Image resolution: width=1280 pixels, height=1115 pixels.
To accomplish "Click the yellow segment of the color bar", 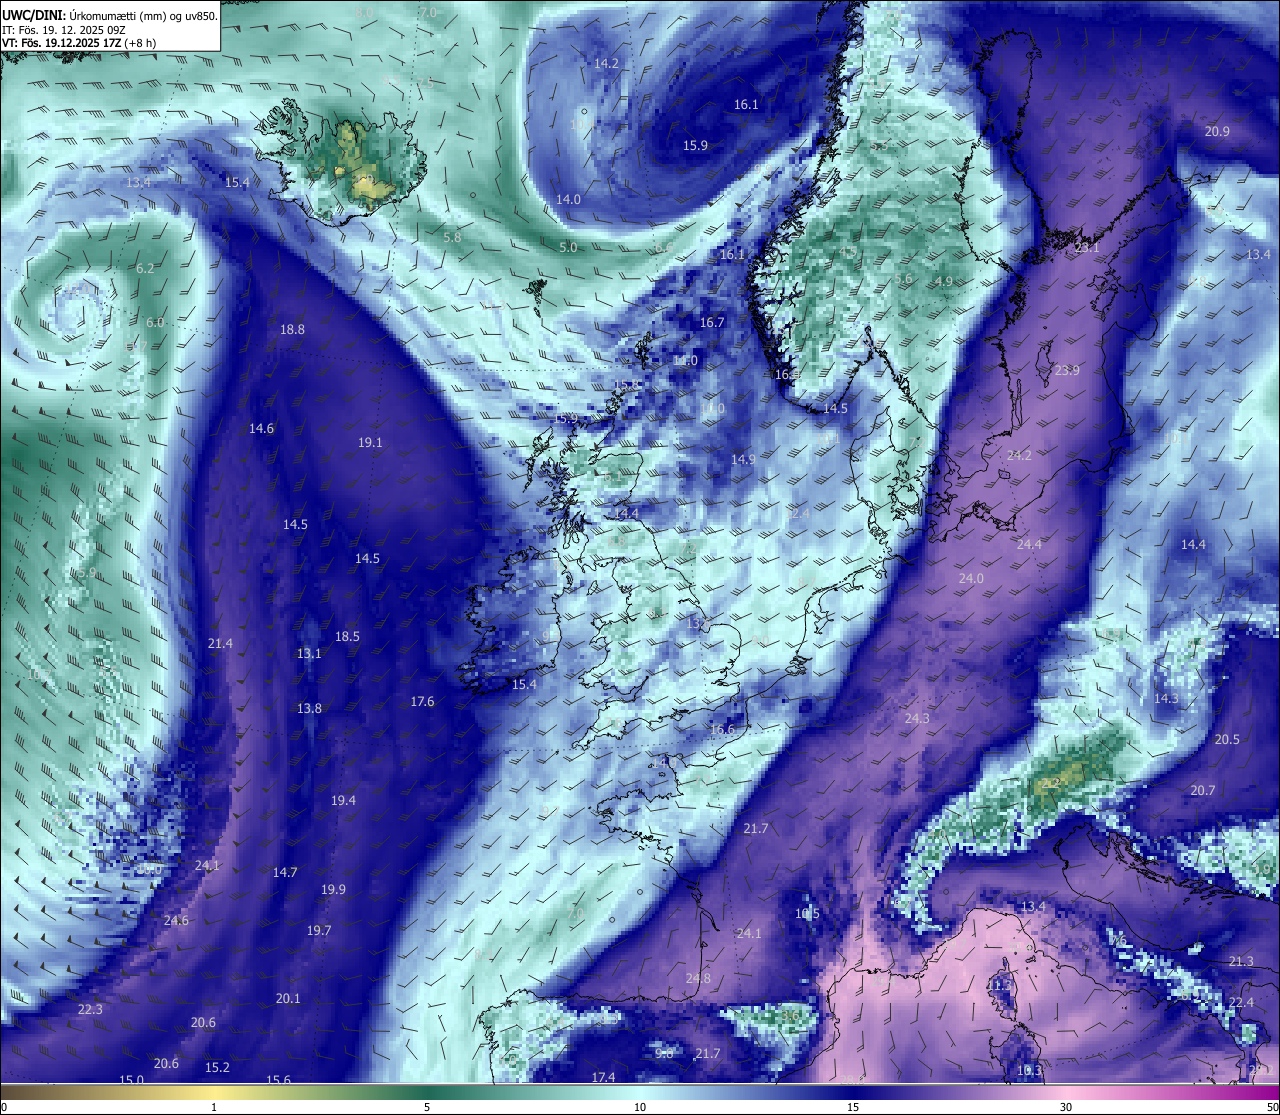I will pyautogui.click(x=214, y=1091).
